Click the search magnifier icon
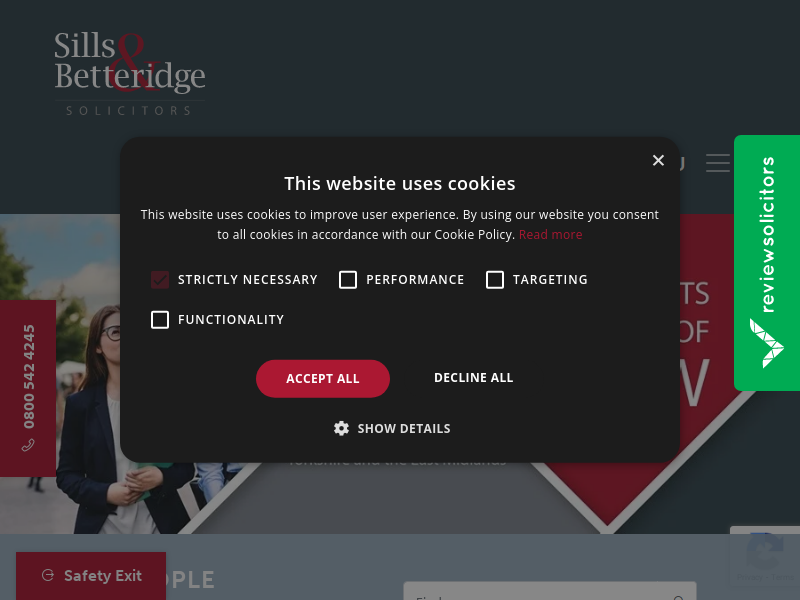Image resolution: width=800 pixels, height=600 pixels. [x=679, y=597]
